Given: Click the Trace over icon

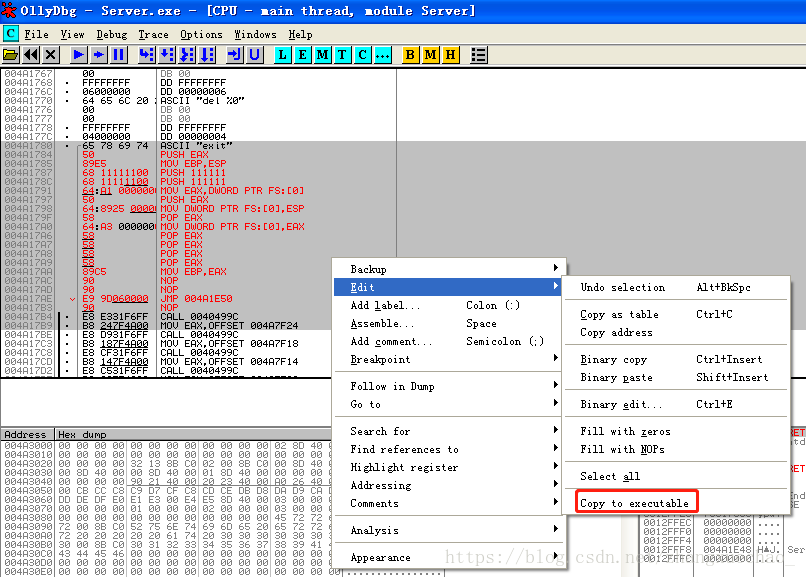Looking at the screenshot, I should tap(207, 54).
